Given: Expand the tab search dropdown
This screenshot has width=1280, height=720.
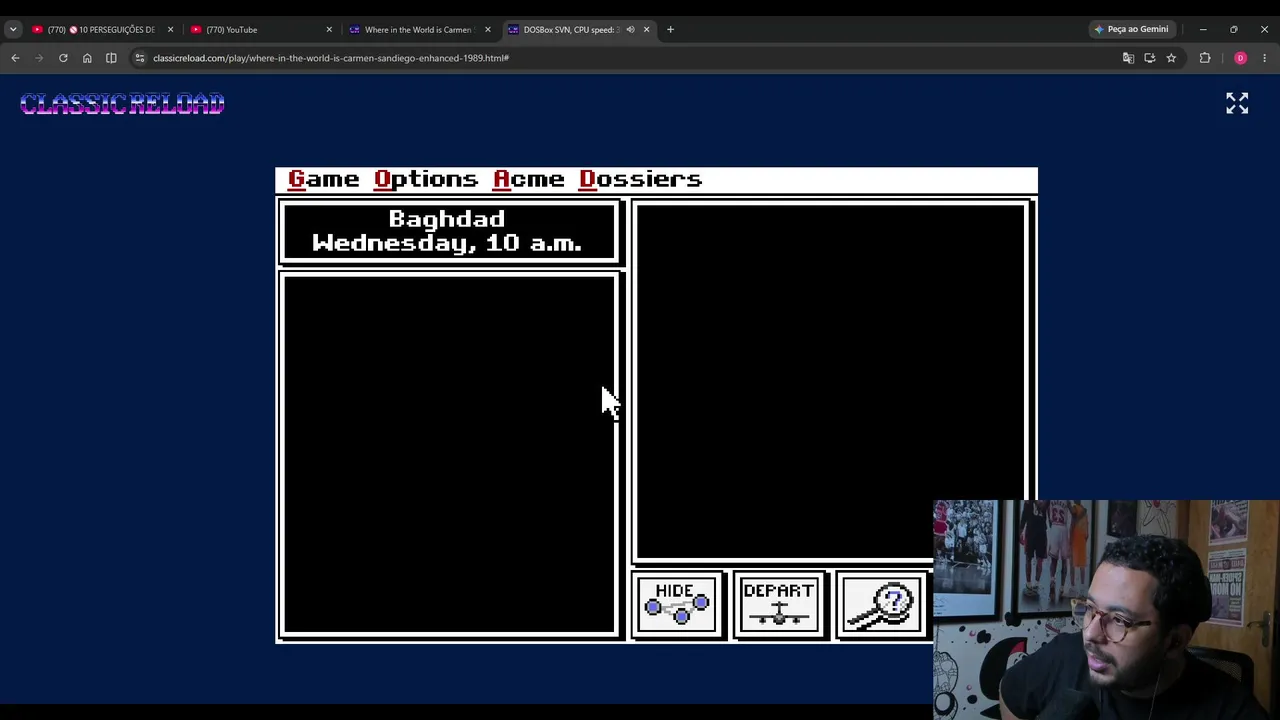Looking at the screenshot, I should pyautogui.click(x=13, y=30).
